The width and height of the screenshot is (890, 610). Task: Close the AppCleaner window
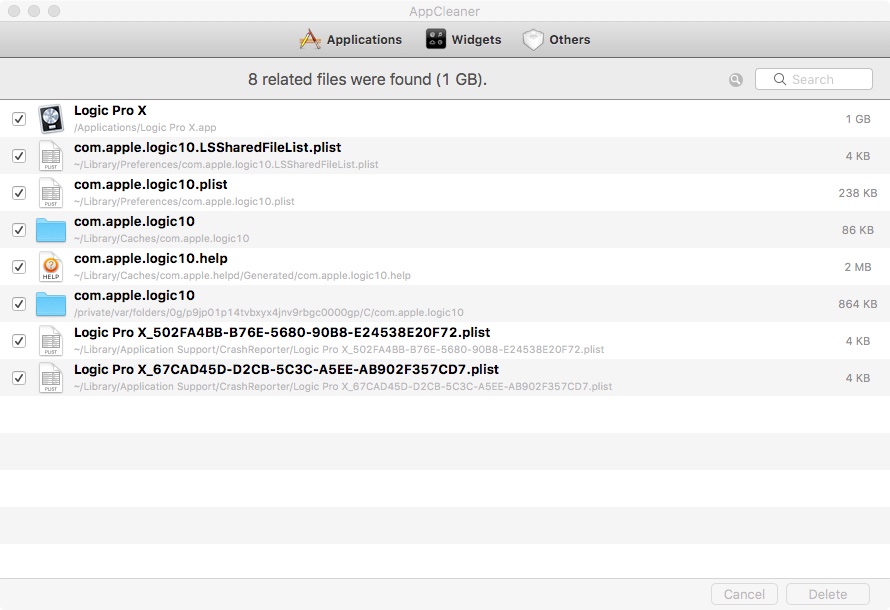14,11
